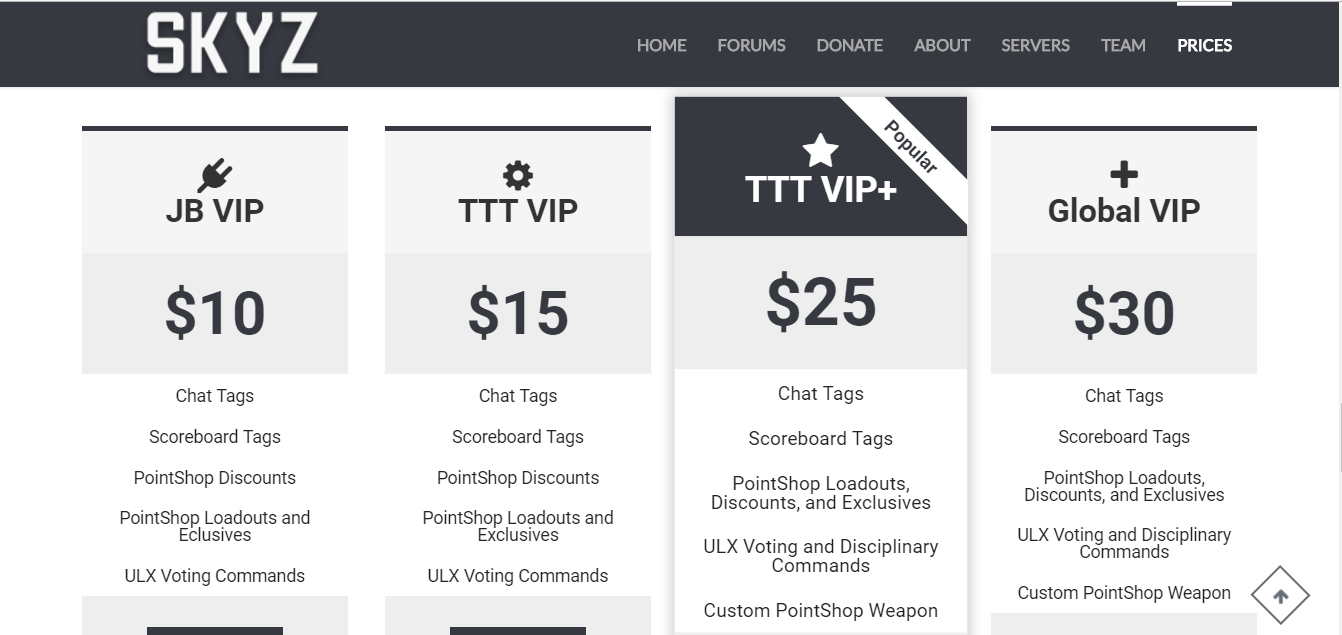Open the Servers menu item

[1035, 45]
